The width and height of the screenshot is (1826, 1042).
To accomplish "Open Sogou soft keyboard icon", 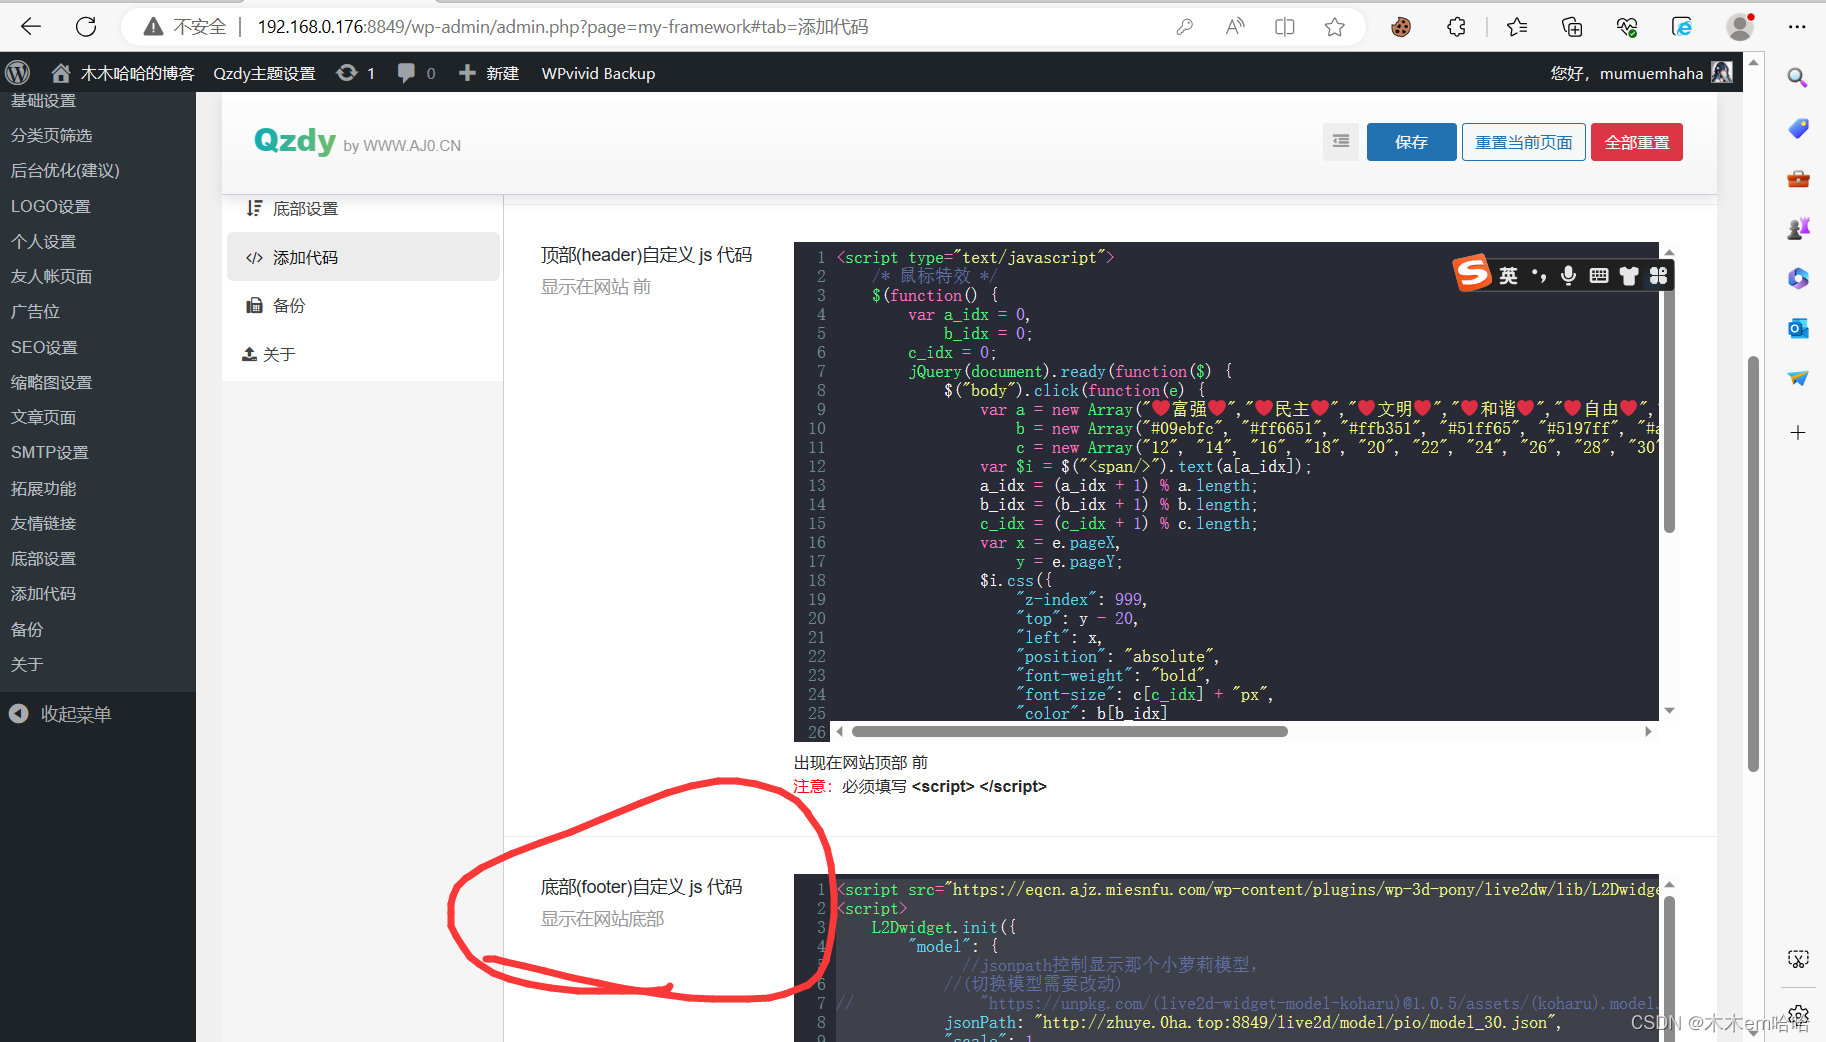I will [1598, 275].
